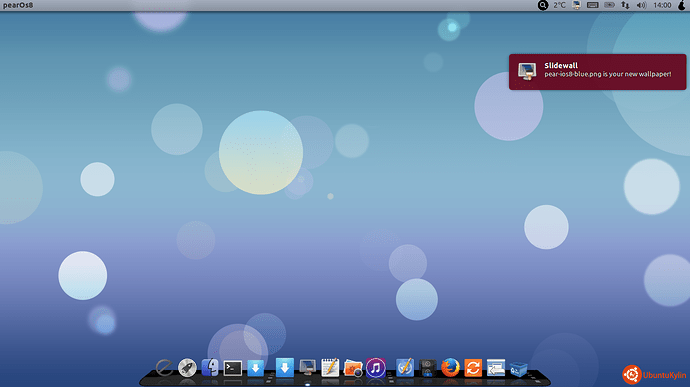690x387 pixels.
Task: Click the pearOs8 label in top panel
Action: click(x=18, y=5)
